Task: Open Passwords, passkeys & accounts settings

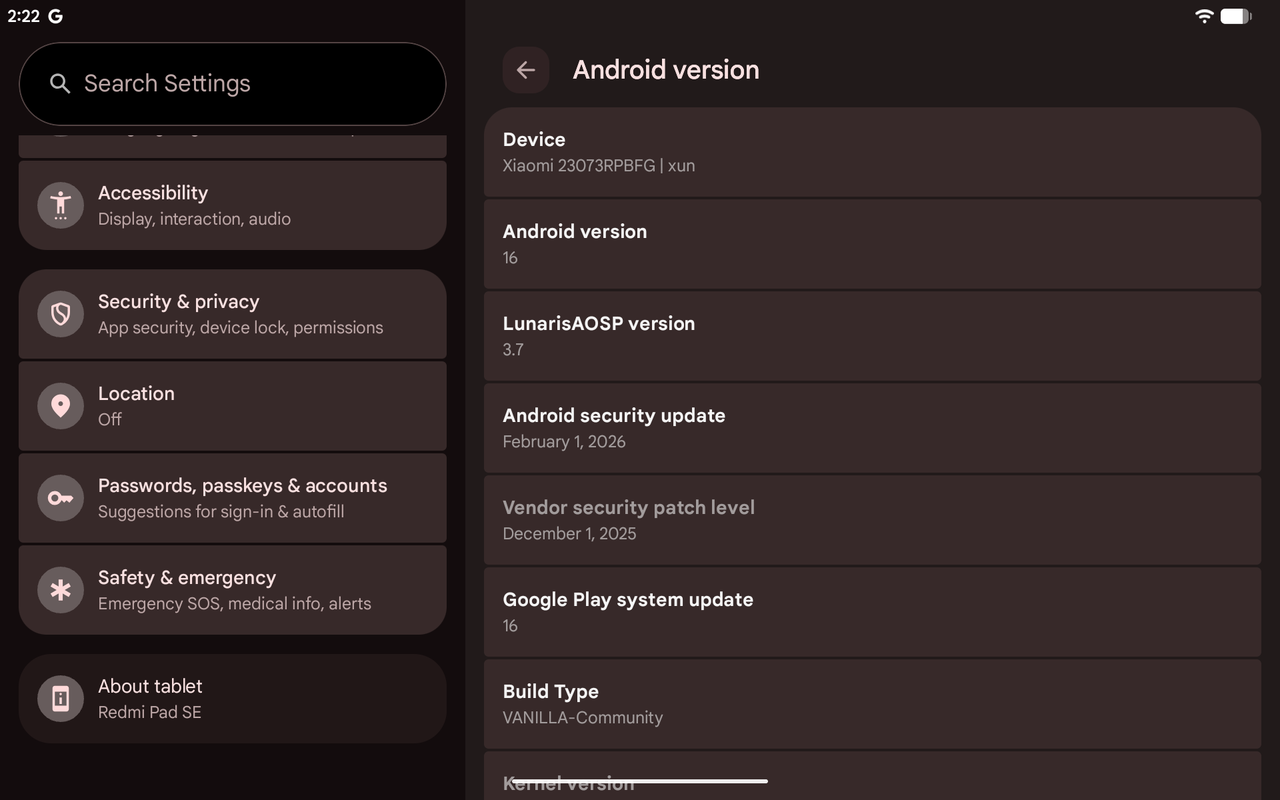Action: coord(242,498)
